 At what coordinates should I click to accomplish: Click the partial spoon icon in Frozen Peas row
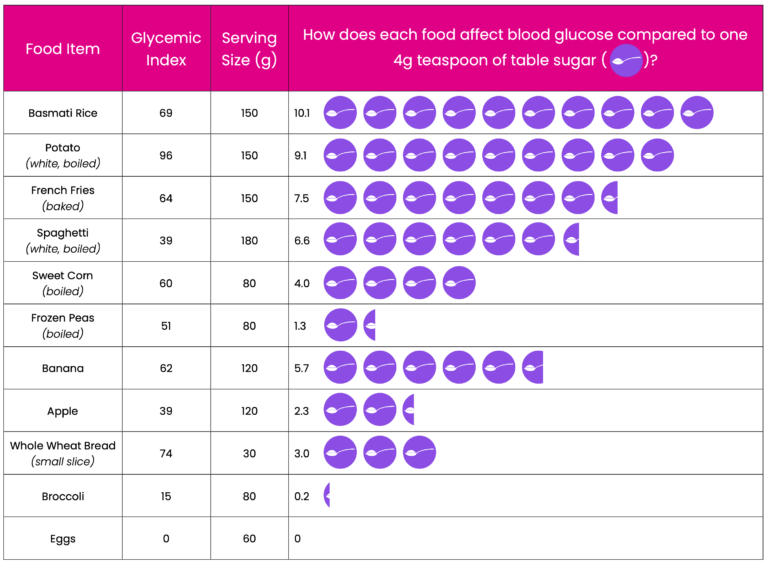tap(370, 325)
